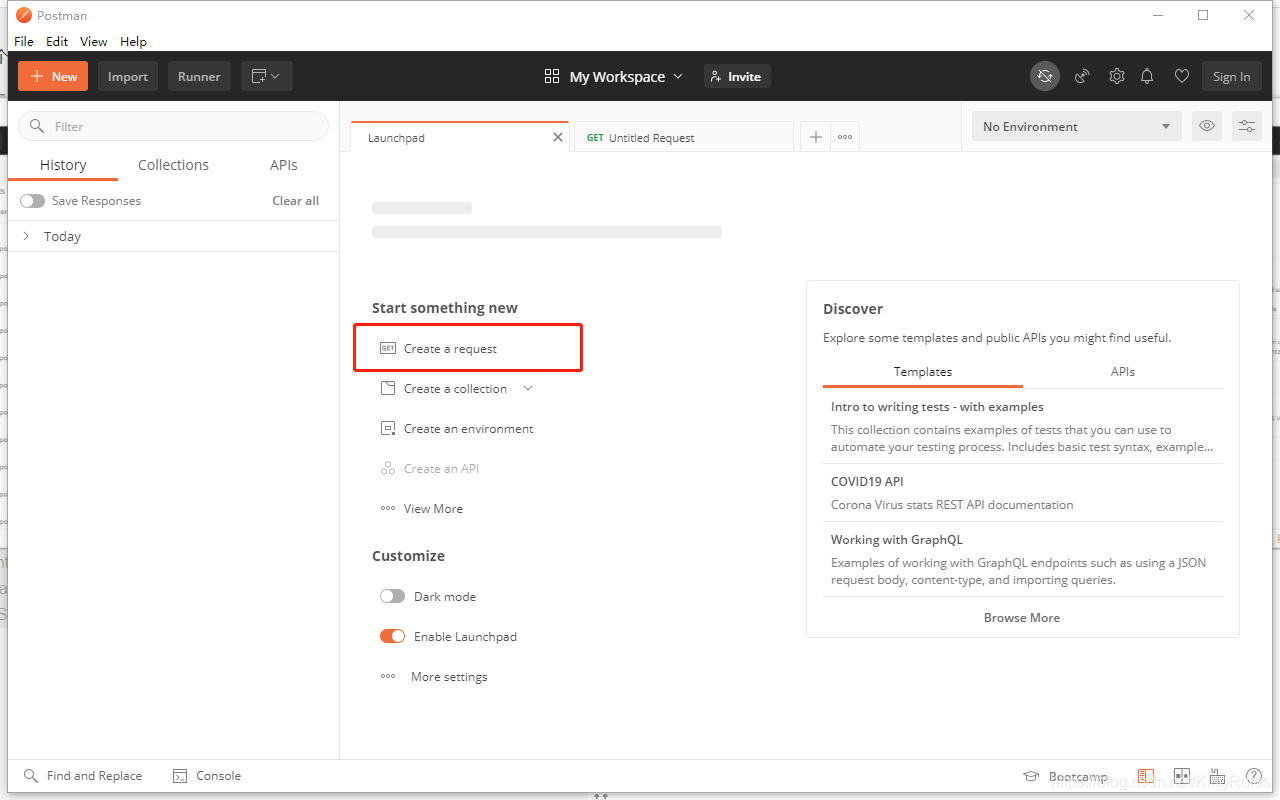Switch to two-pane view icon
Screen dimensions: 1280x800
[x=1182, y=776]
